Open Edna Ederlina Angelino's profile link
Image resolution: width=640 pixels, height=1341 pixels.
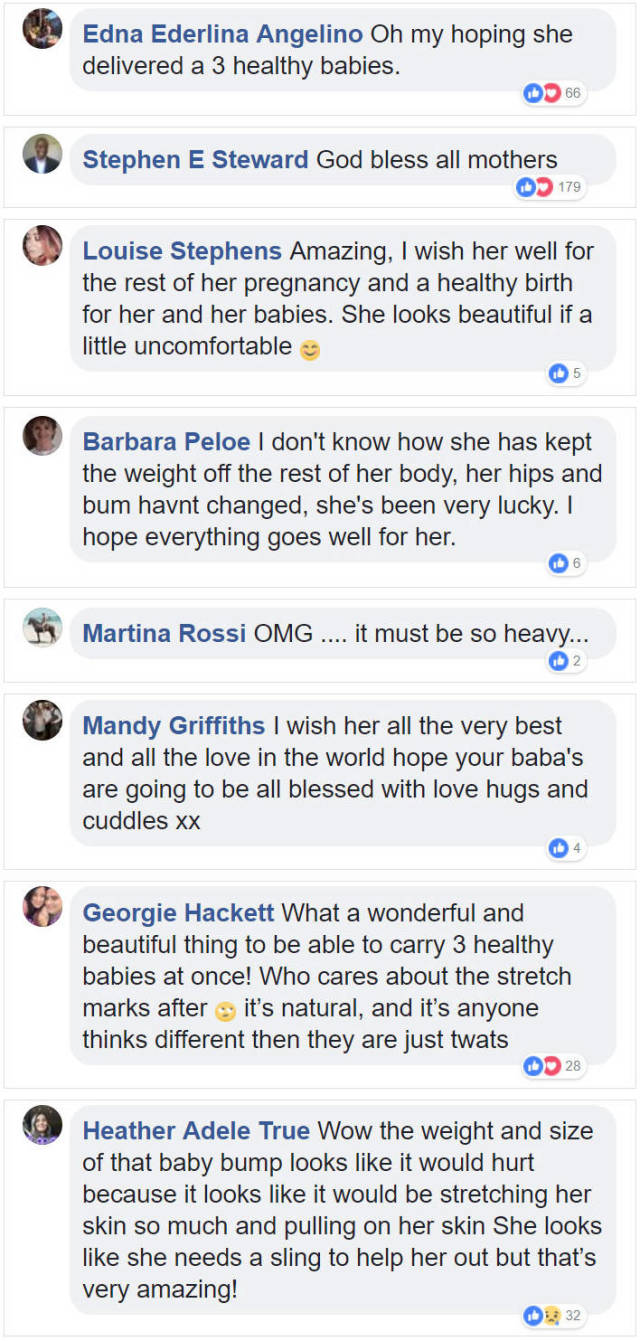pos(222,34)
